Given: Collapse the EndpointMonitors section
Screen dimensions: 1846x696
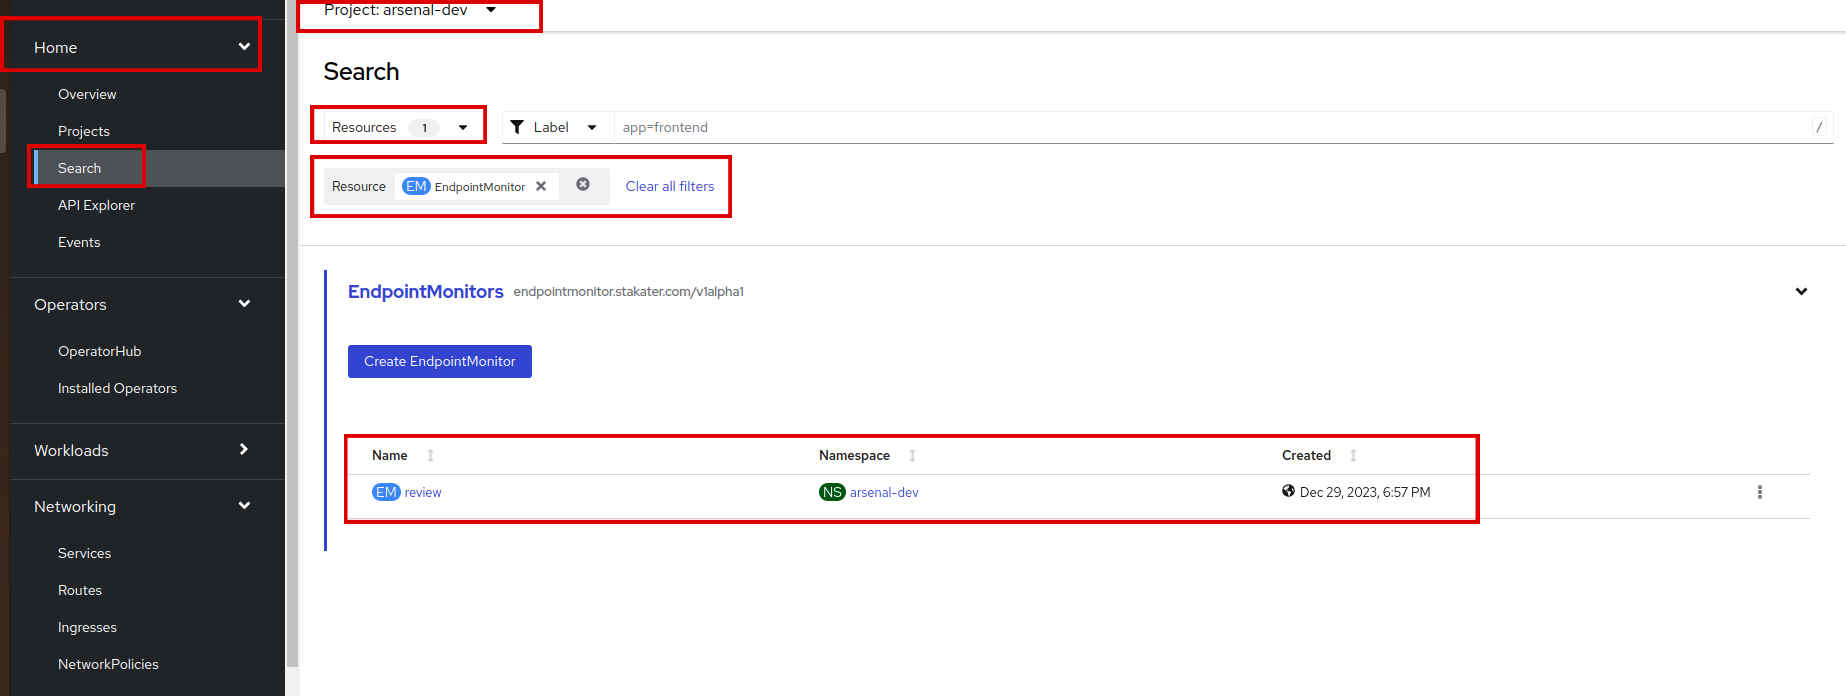Looking at the screenshot, I should click(1801, 292).
